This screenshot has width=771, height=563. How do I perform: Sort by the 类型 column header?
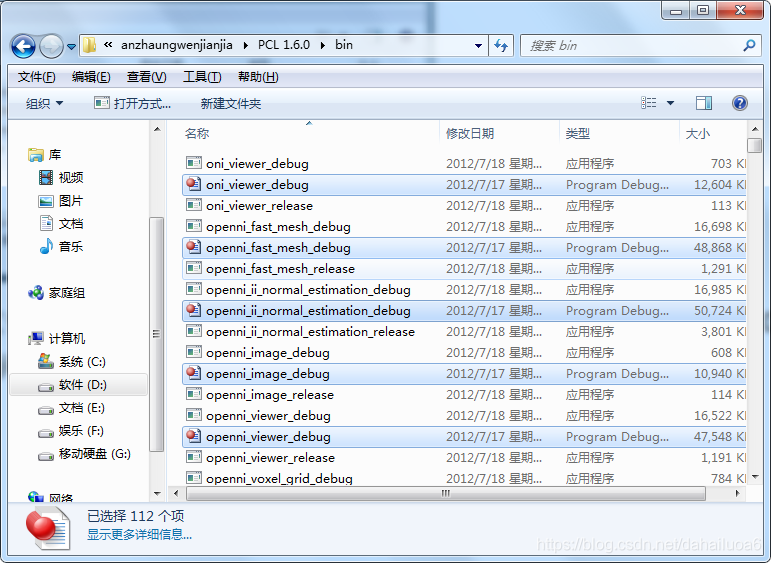(578, 133)
